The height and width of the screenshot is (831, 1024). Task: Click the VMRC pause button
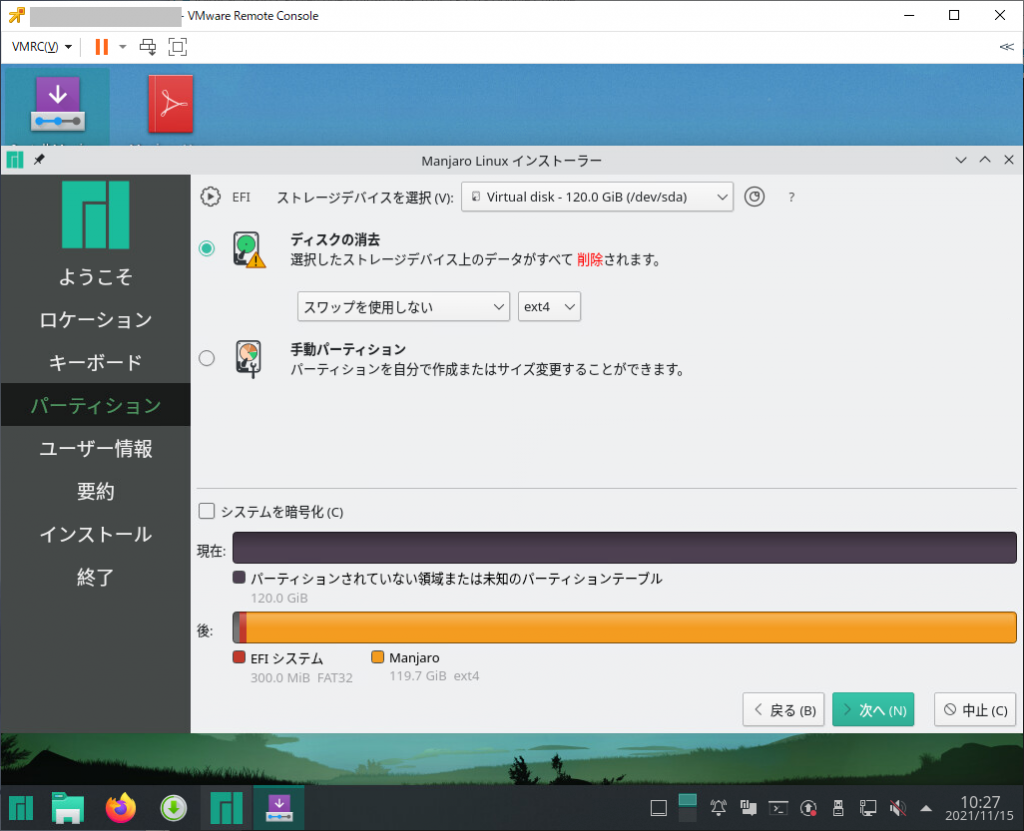pyautogui.click(x=102, y=46)
